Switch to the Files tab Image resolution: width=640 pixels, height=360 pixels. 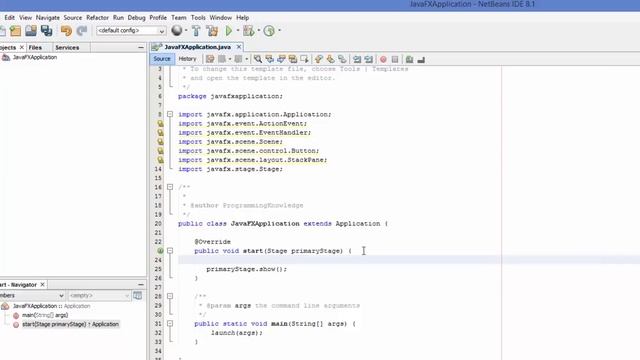pos(35,48)
